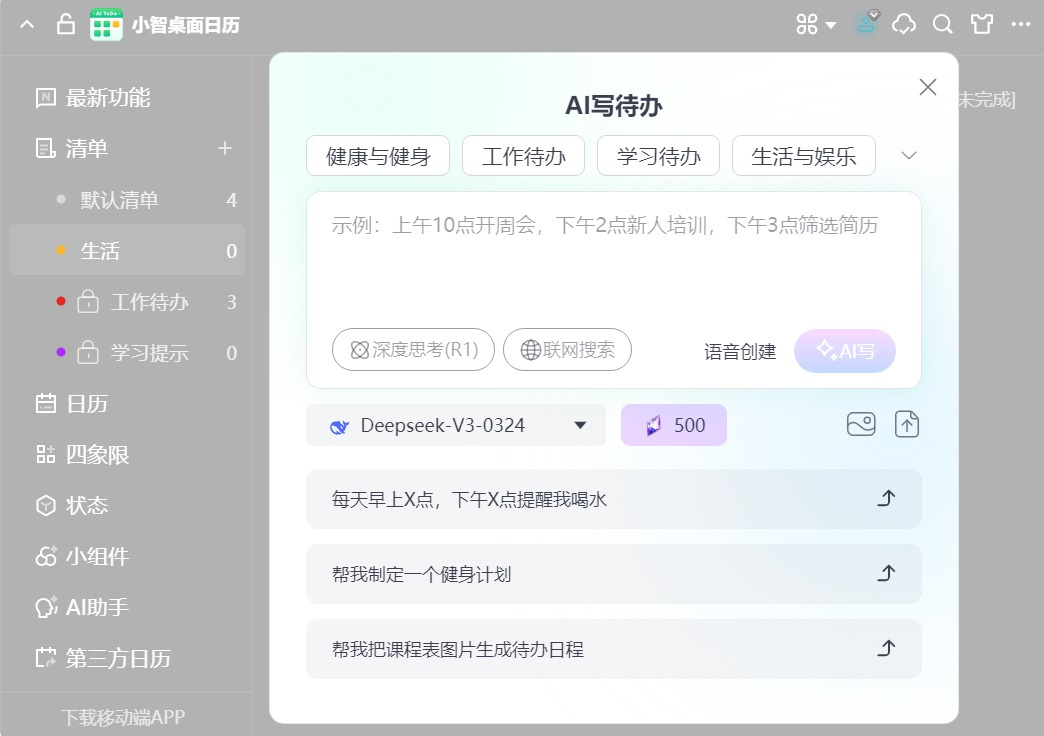The height and width of the screenshot is (736, 1044).
Task: Open the 四象限 (Quadrant) view icon
Action: coord(46,455)
